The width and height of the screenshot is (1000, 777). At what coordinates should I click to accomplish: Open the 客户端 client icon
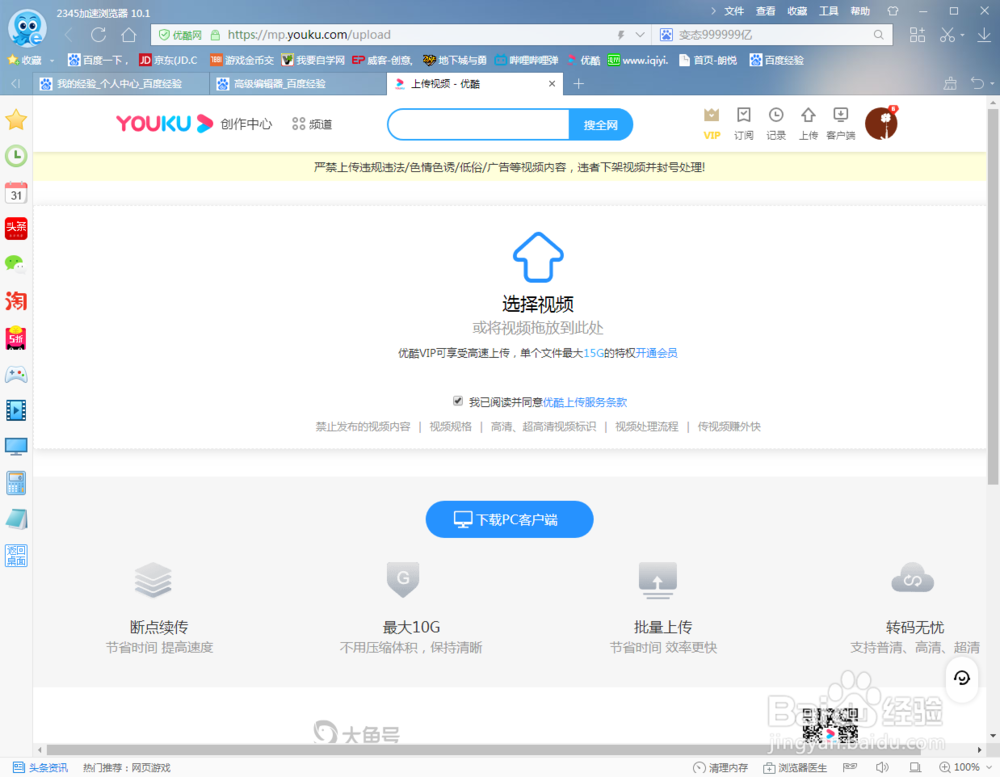point(841,122)
